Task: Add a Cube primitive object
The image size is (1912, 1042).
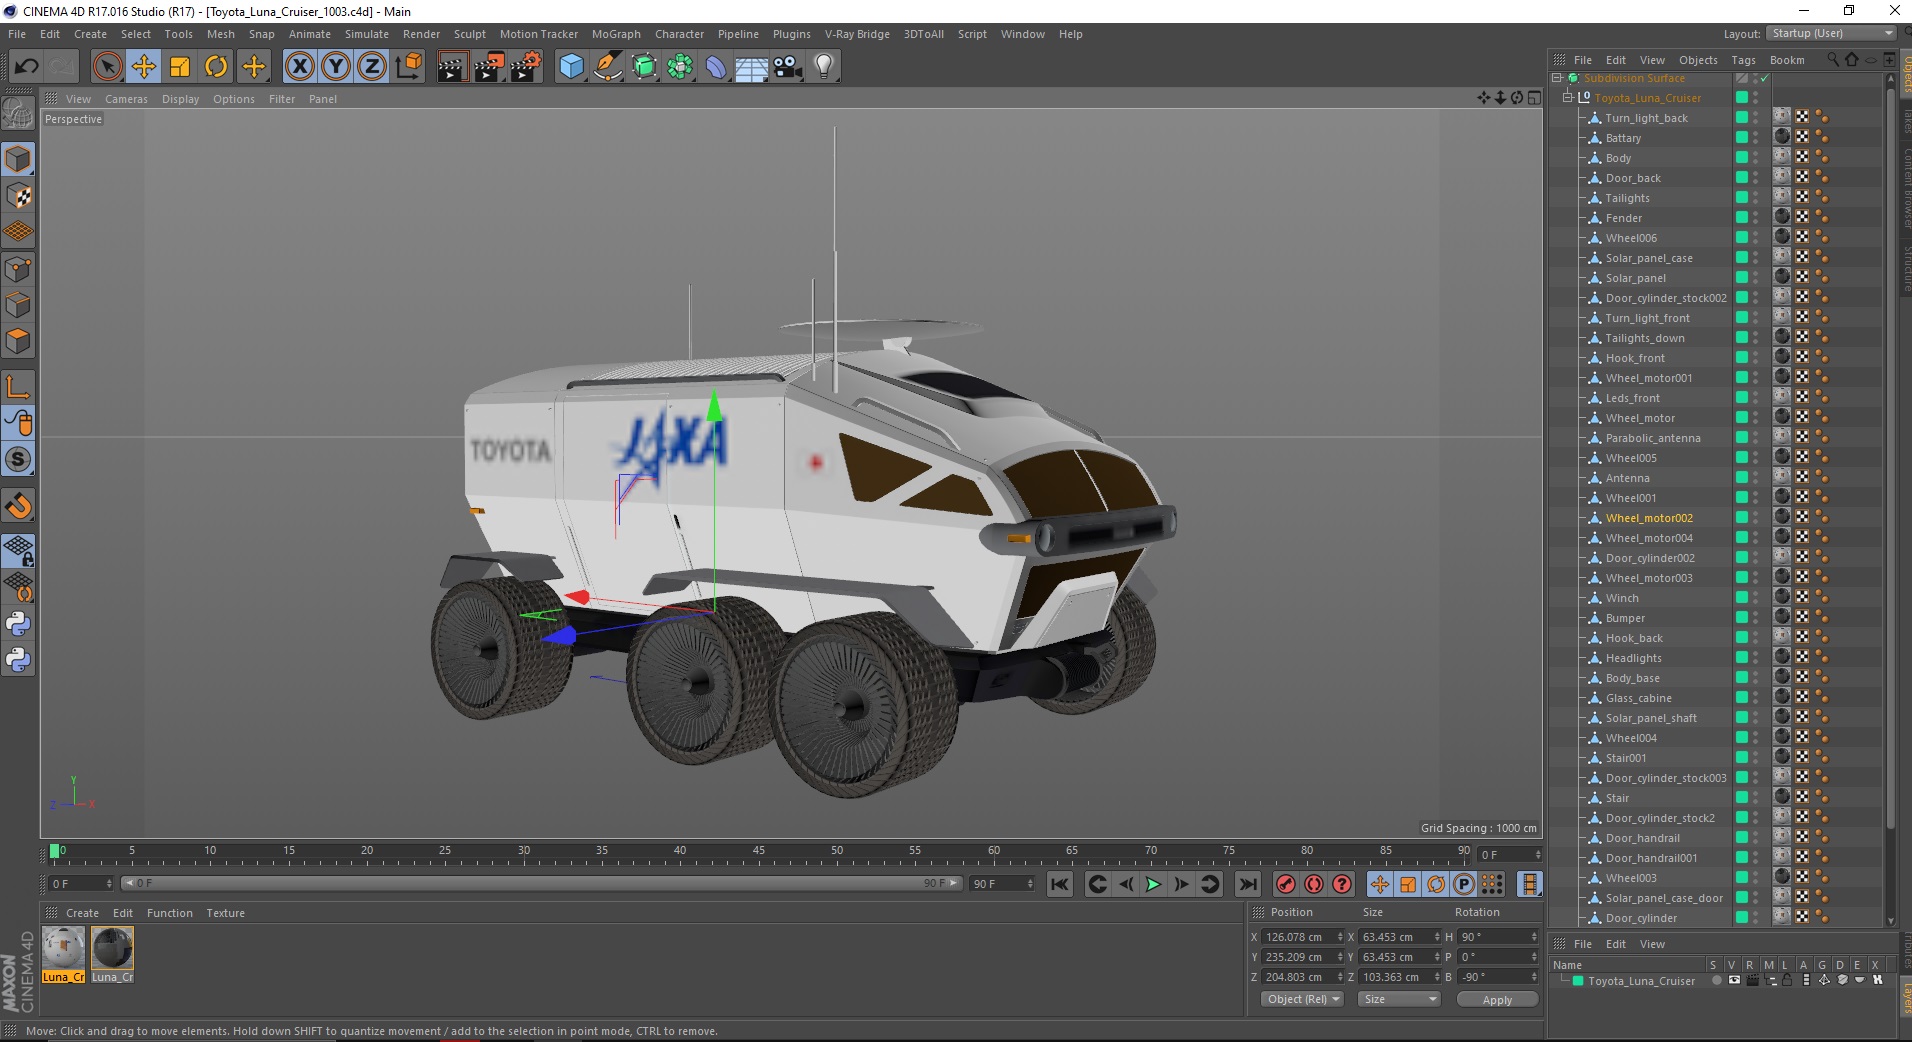Action: click(571, 67)
